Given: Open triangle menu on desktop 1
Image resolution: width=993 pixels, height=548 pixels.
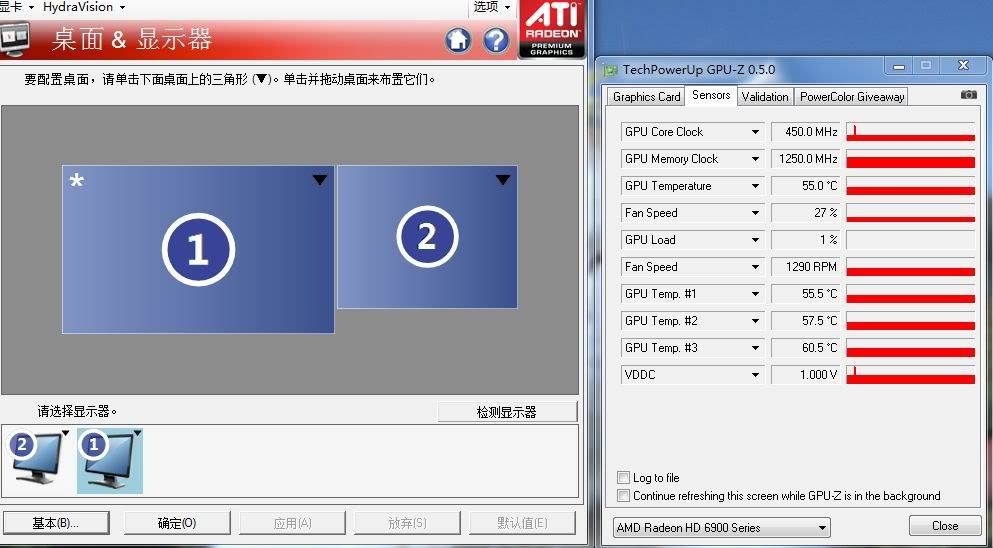Looking at the screenshot, I should [x=320, y=181].
